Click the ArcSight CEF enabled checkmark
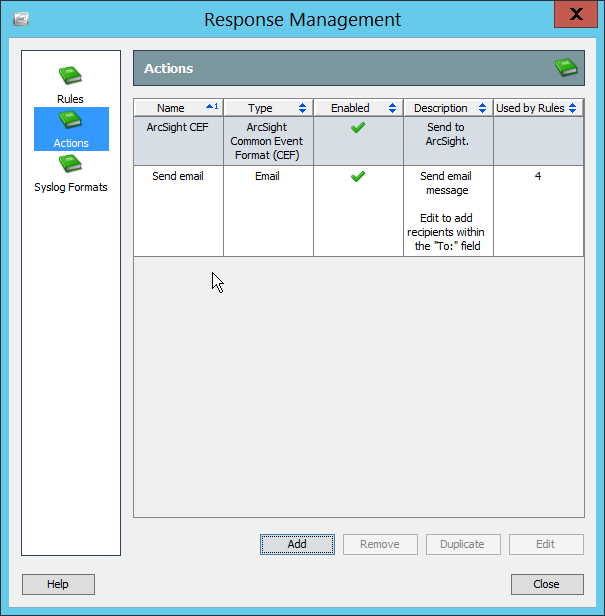 [x=358, y=128]
